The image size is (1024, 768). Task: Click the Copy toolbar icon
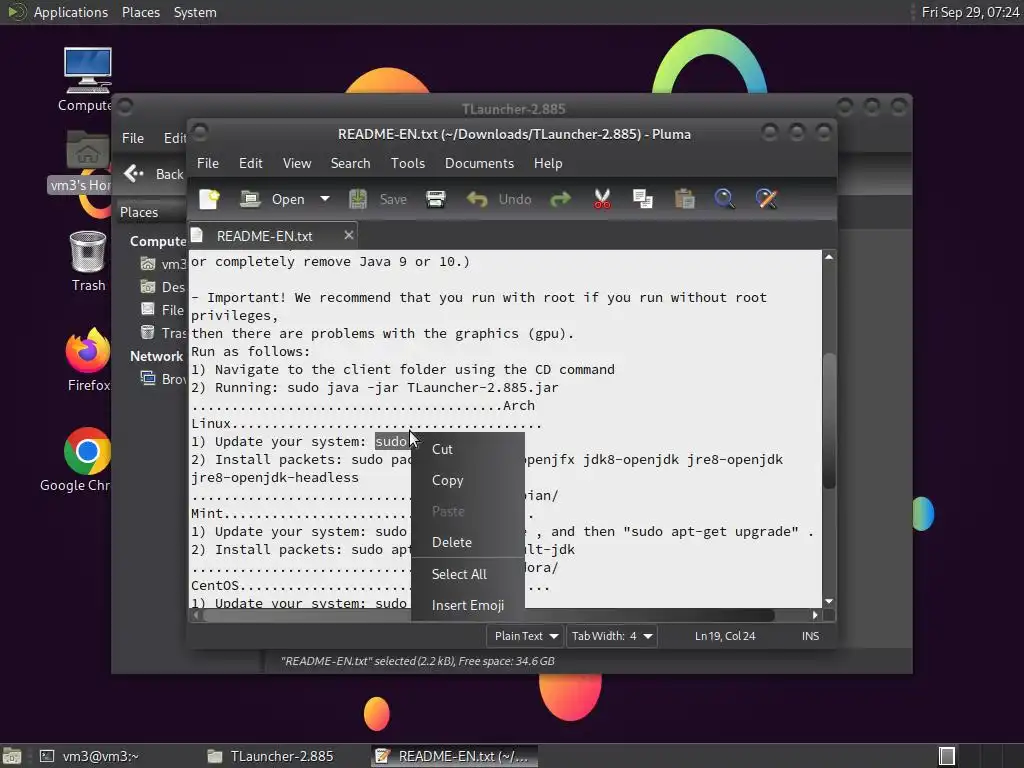(643, 199)
